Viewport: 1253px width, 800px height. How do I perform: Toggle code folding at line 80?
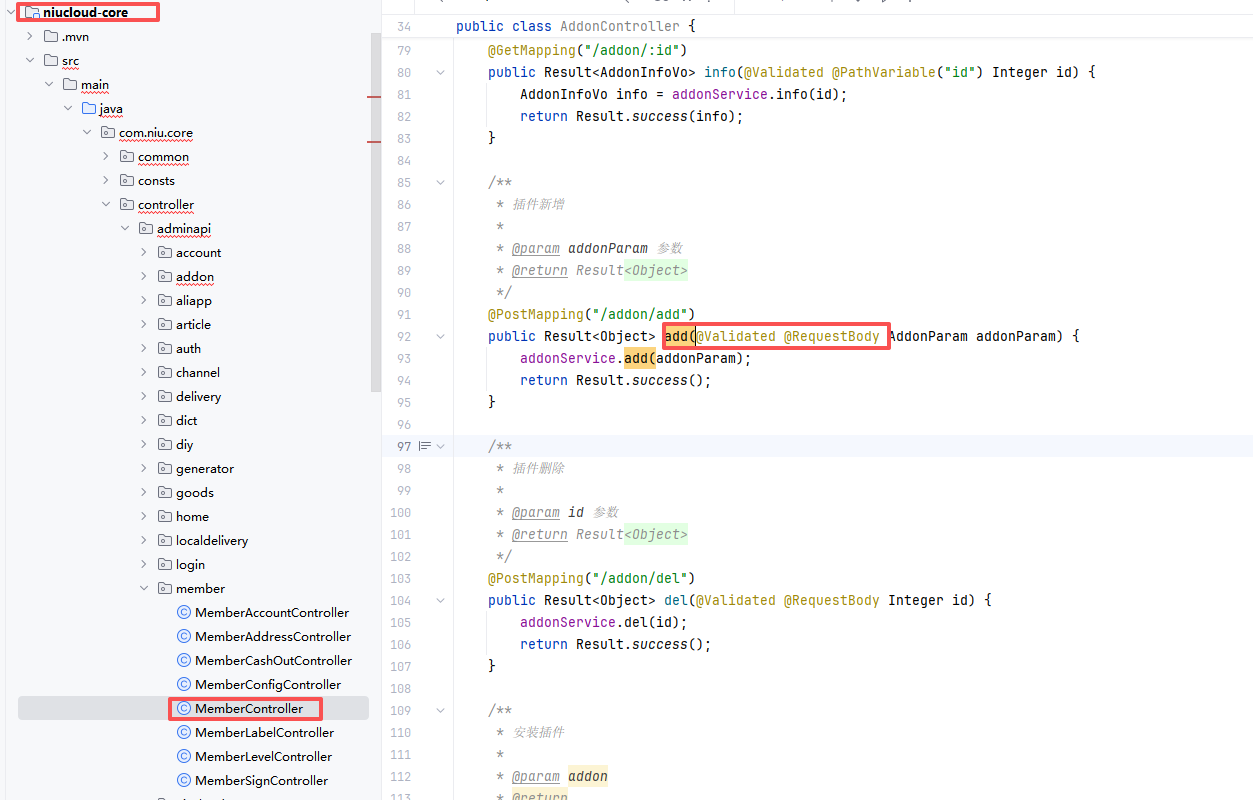440,72
